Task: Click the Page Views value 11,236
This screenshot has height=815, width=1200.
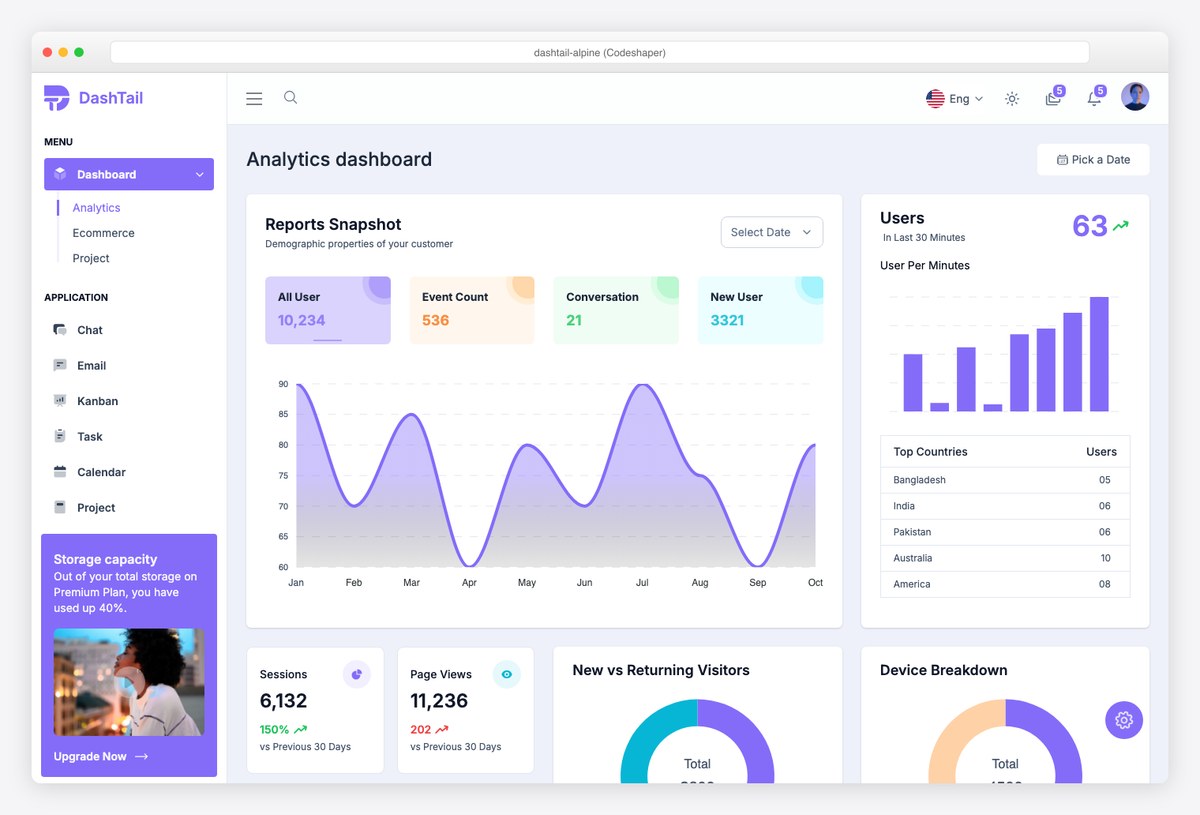Action: (x=439, y=701)
